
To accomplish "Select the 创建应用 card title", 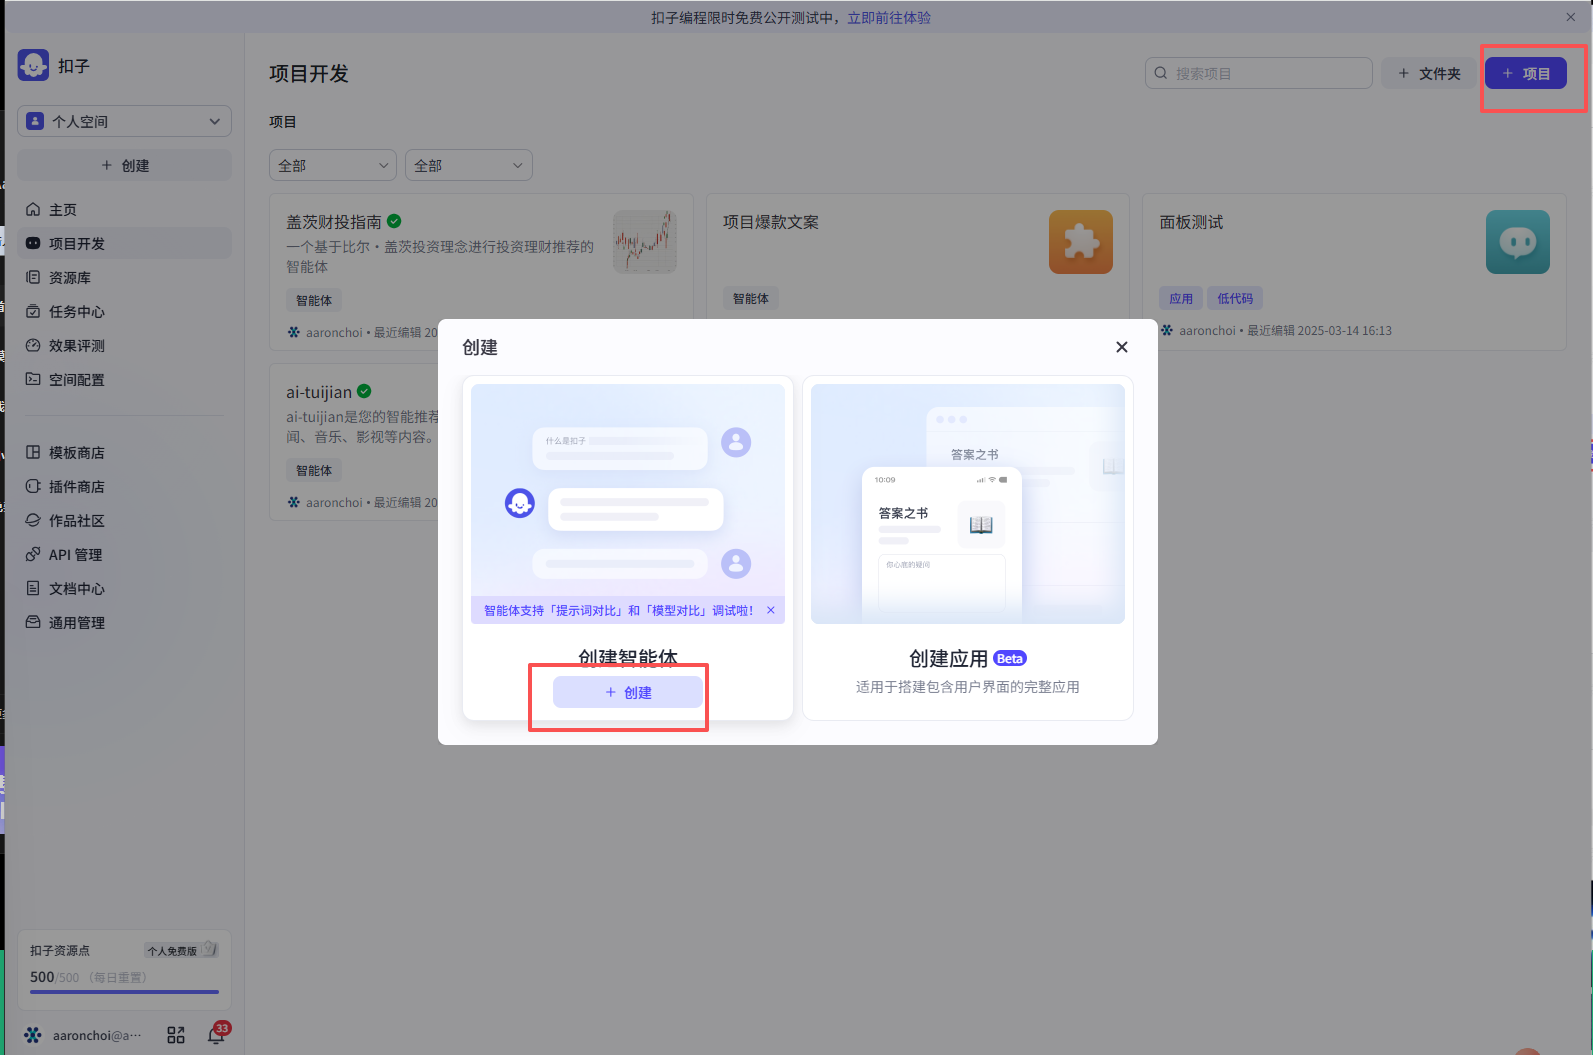I will click(x=948, y=658).
